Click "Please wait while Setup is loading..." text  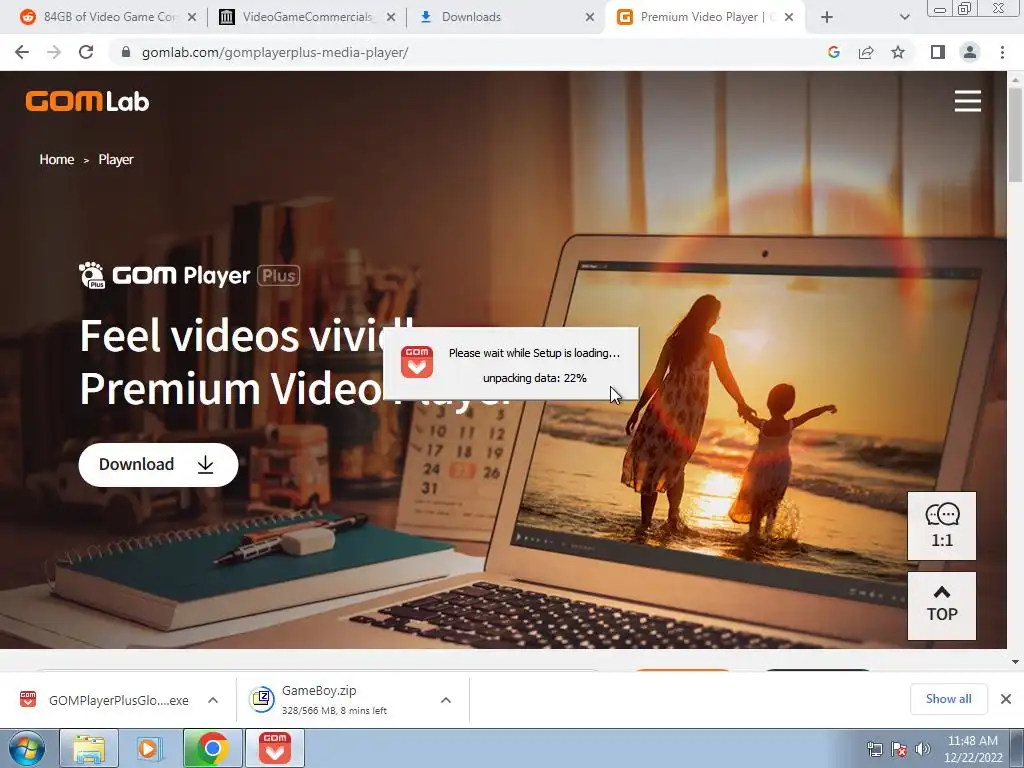pyautogui.click(x=534, y=353)
